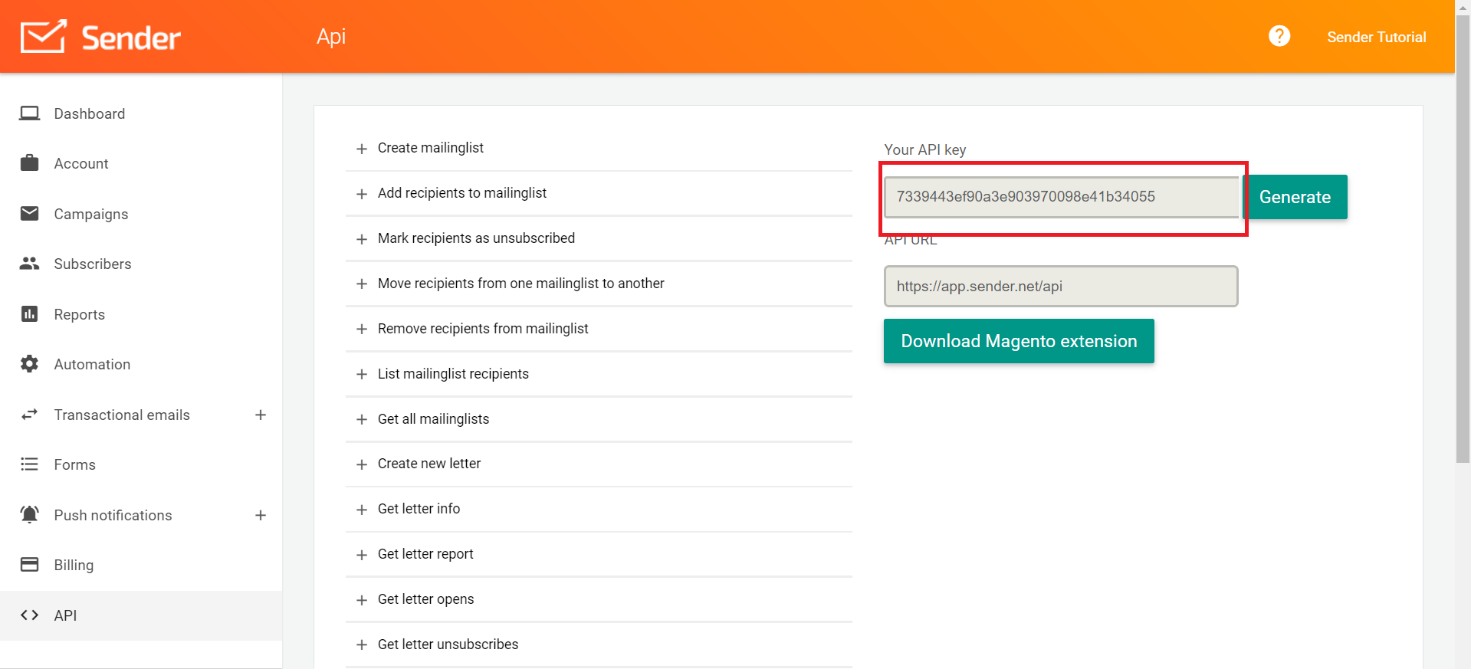Expand Get all mailinglists

click(x=599, y=419)
